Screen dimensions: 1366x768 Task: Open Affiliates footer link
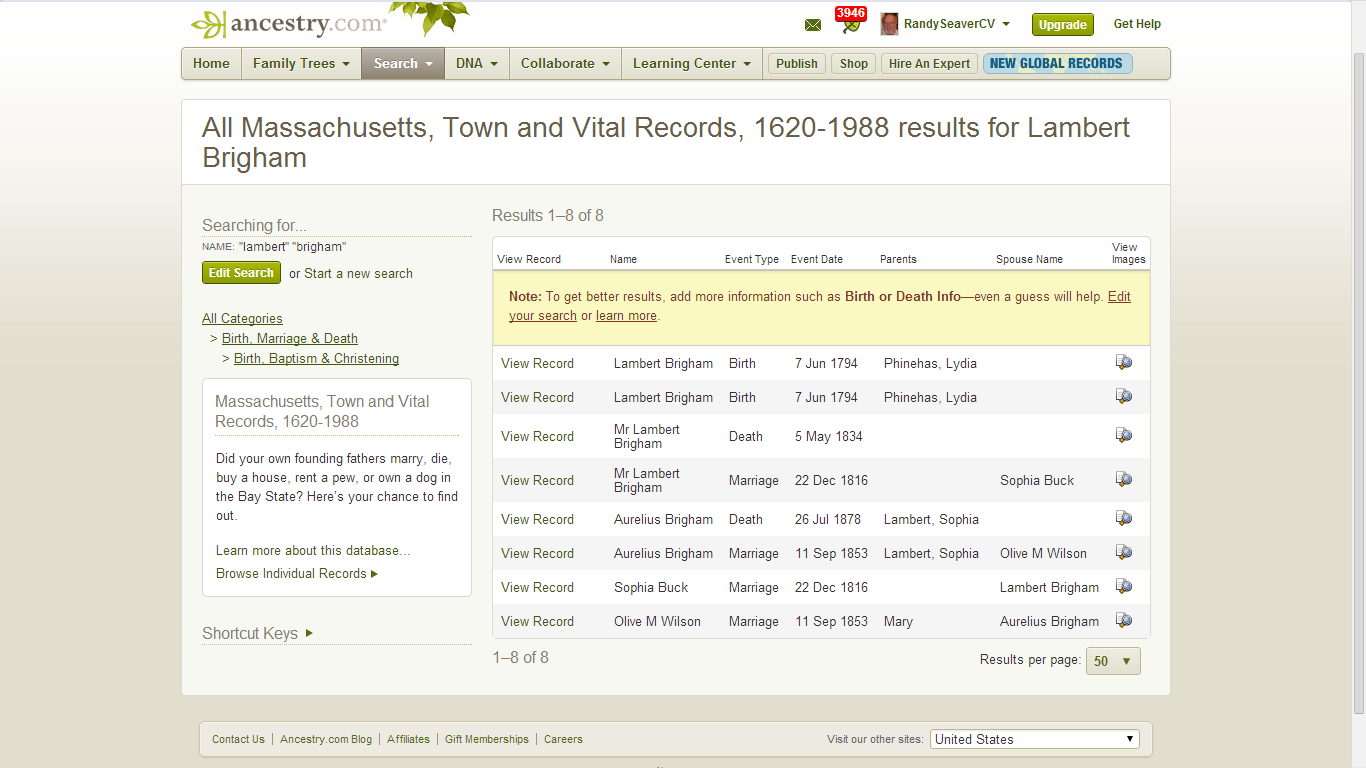(x=408, y=739)
